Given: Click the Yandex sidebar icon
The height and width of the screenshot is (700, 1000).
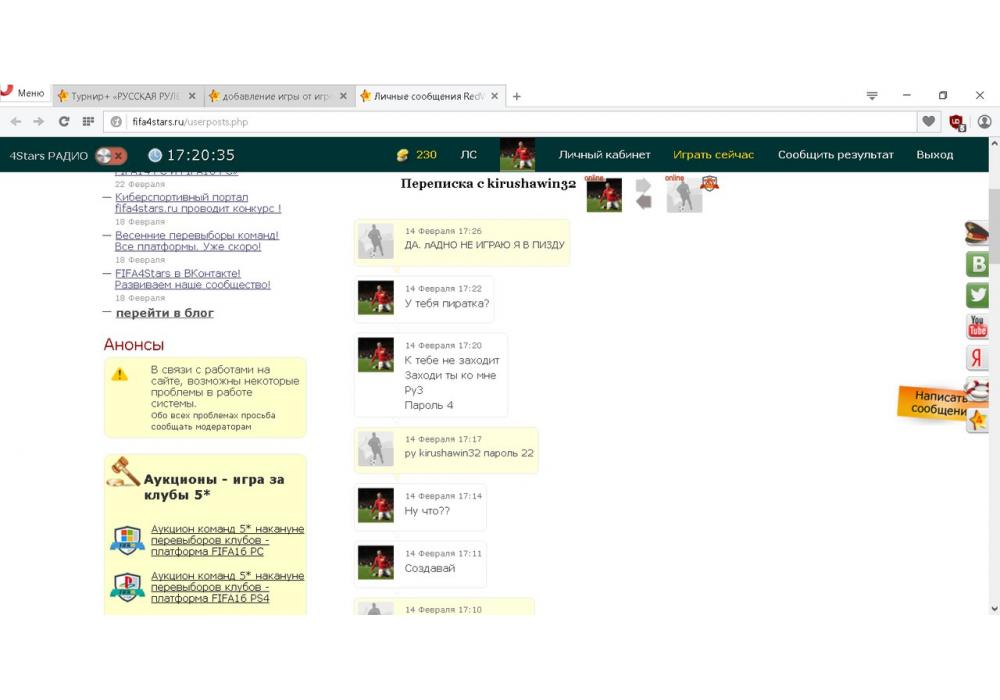Looking at the screenshot, I should 977,358.
